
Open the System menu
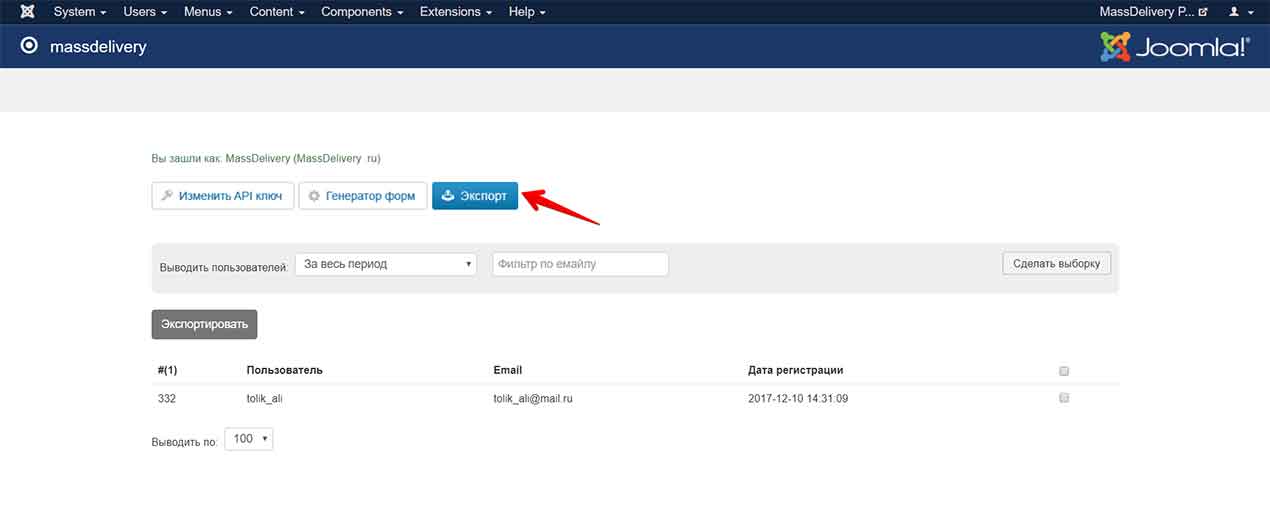(x=79, y=12)
